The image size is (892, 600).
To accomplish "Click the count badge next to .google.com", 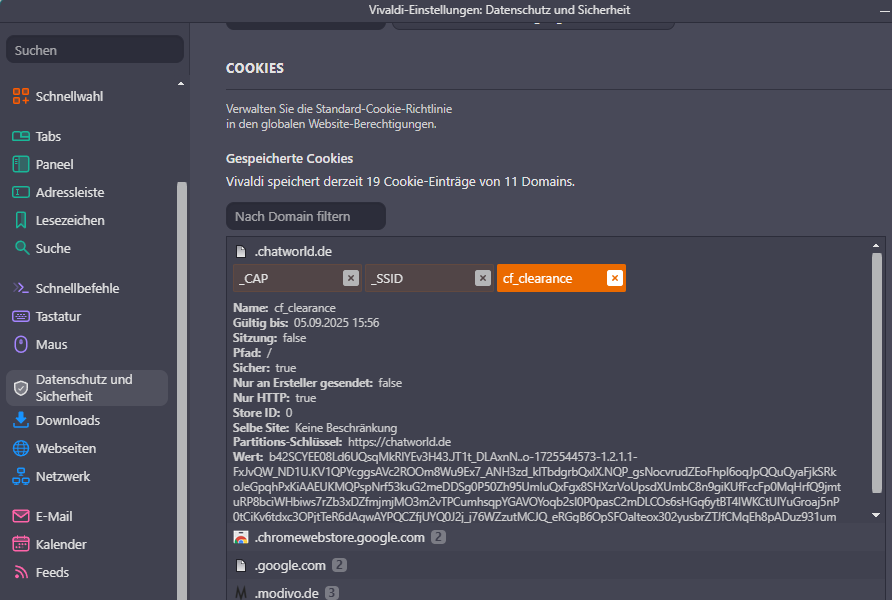I will click(339, 565).
